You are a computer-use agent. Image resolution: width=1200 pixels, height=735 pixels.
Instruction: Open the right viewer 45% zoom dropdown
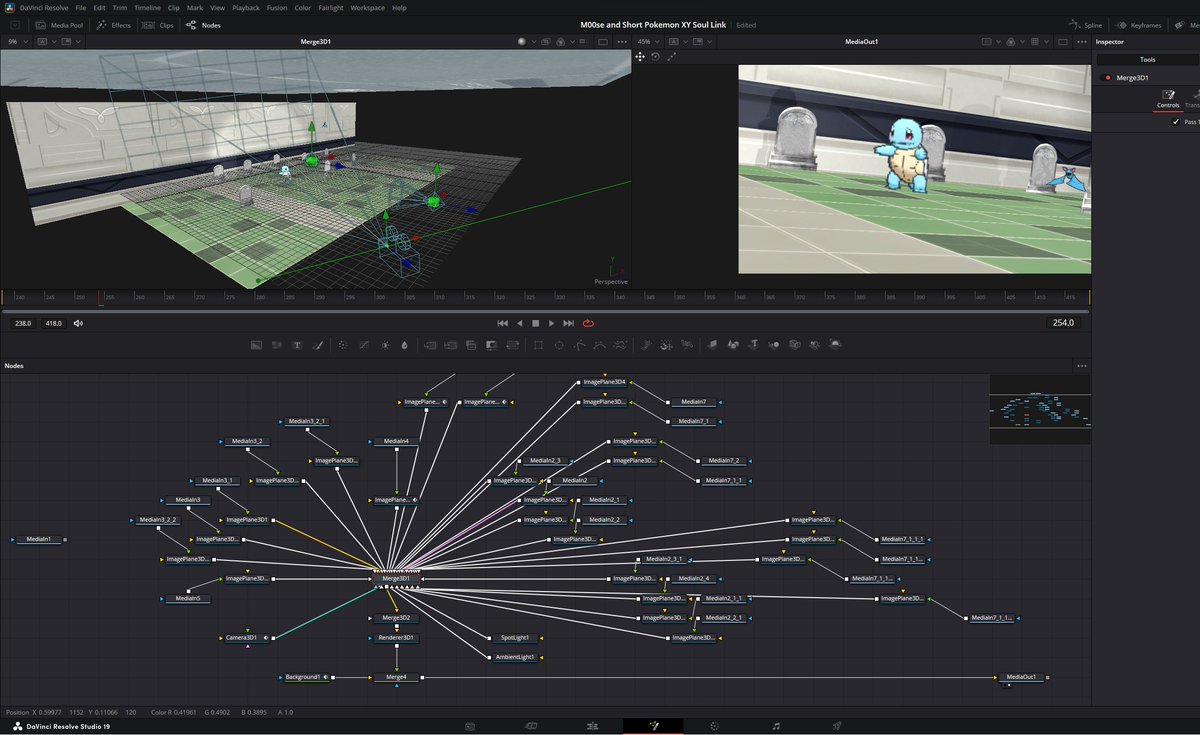[x=650, y=42]
